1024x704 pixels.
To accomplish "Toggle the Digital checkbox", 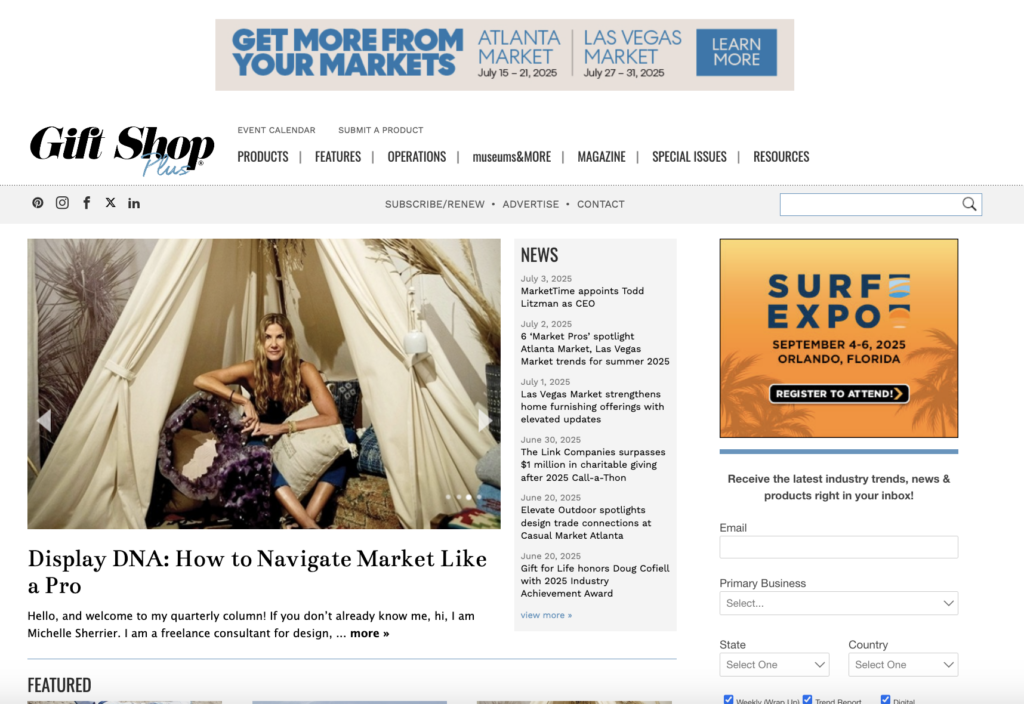I will (x=885, y=699).
